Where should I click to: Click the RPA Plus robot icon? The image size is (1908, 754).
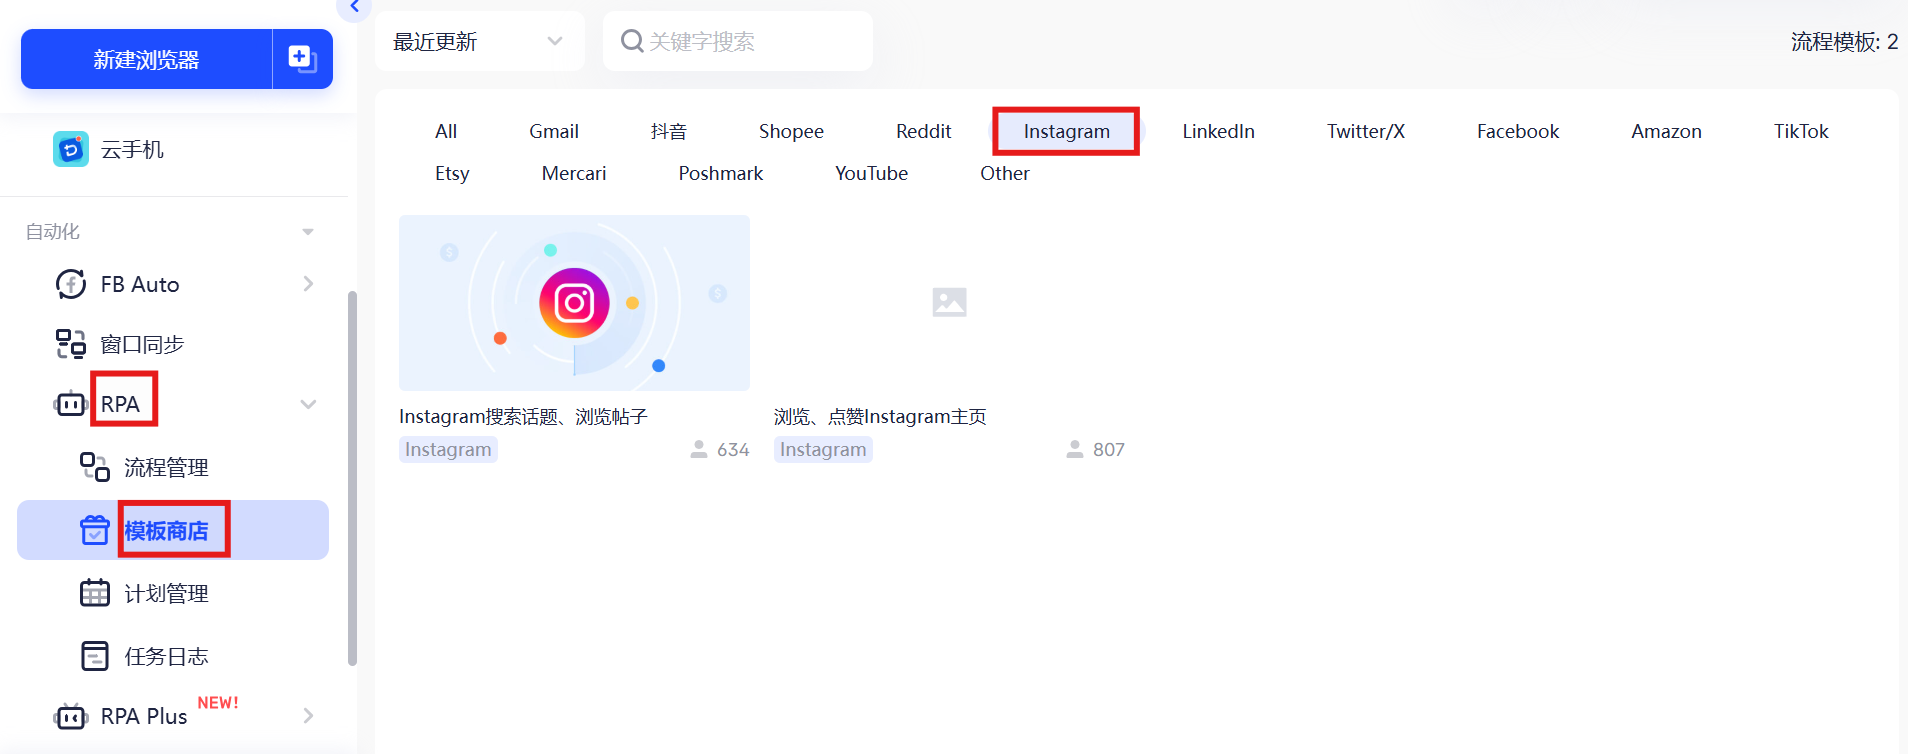click(70, 716)
